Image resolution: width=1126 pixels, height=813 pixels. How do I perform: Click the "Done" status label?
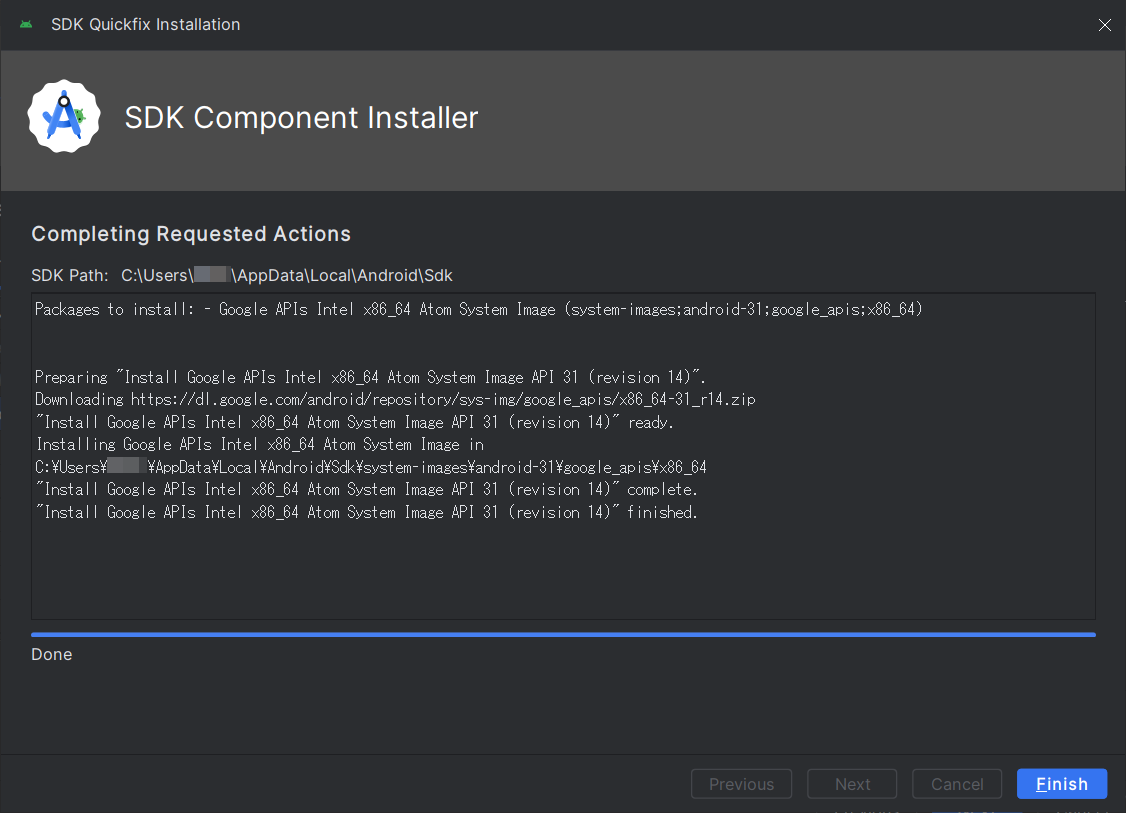[52, 655]
